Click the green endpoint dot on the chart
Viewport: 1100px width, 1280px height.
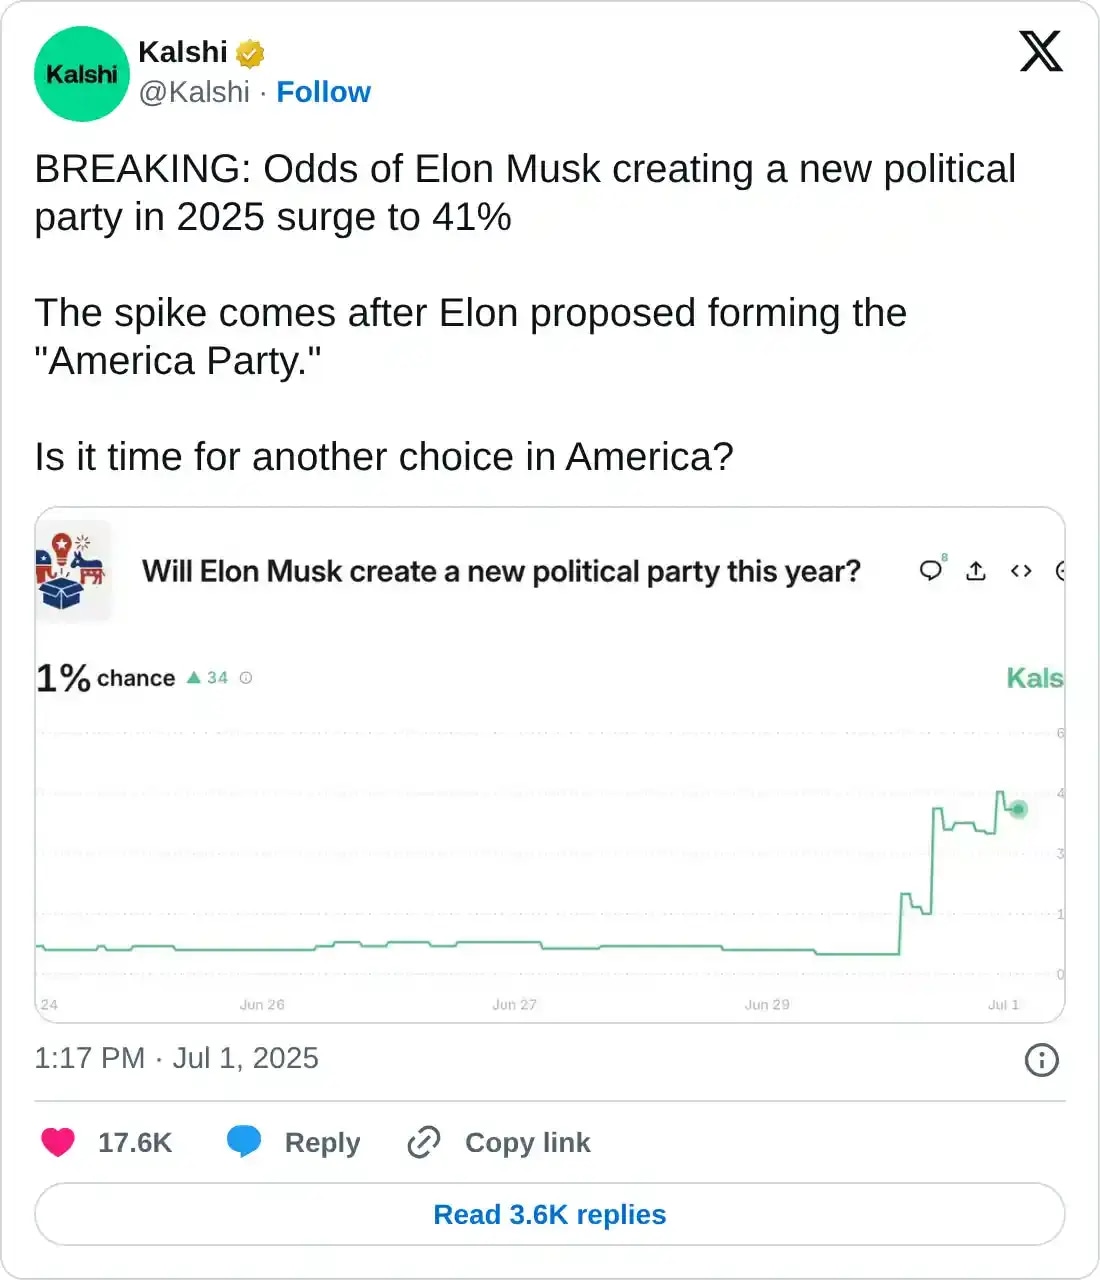(x=1018, y=809)
